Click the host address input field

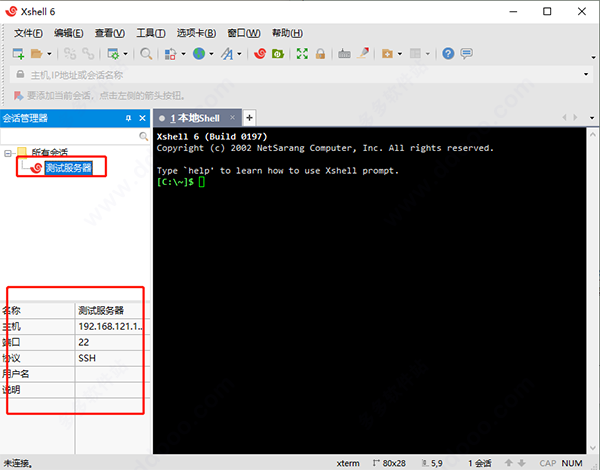click(300, 74)
